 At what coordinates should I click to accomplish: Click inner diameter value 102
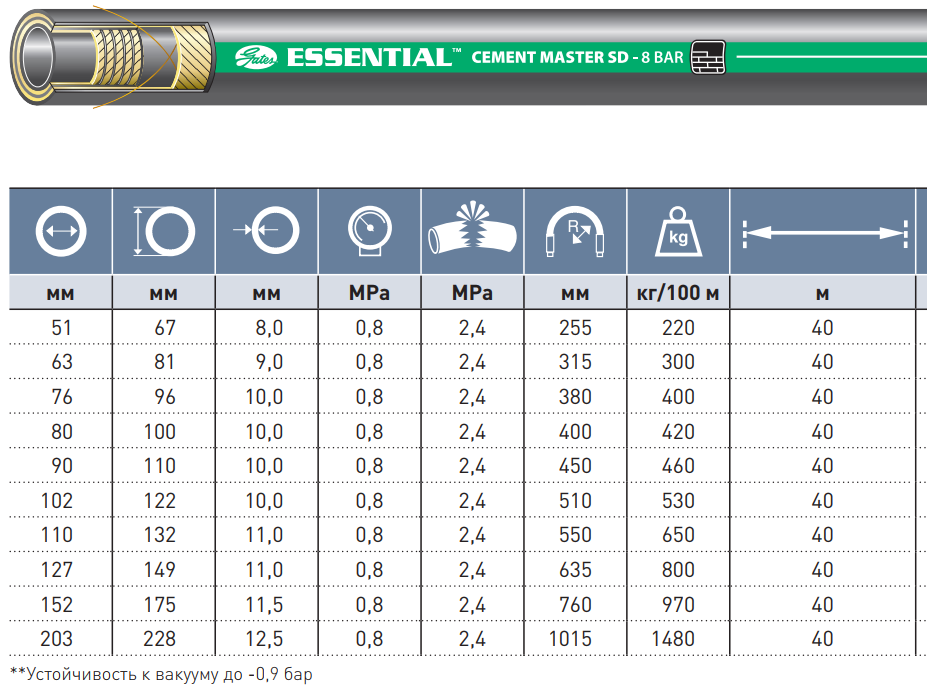tap(57, 501)
